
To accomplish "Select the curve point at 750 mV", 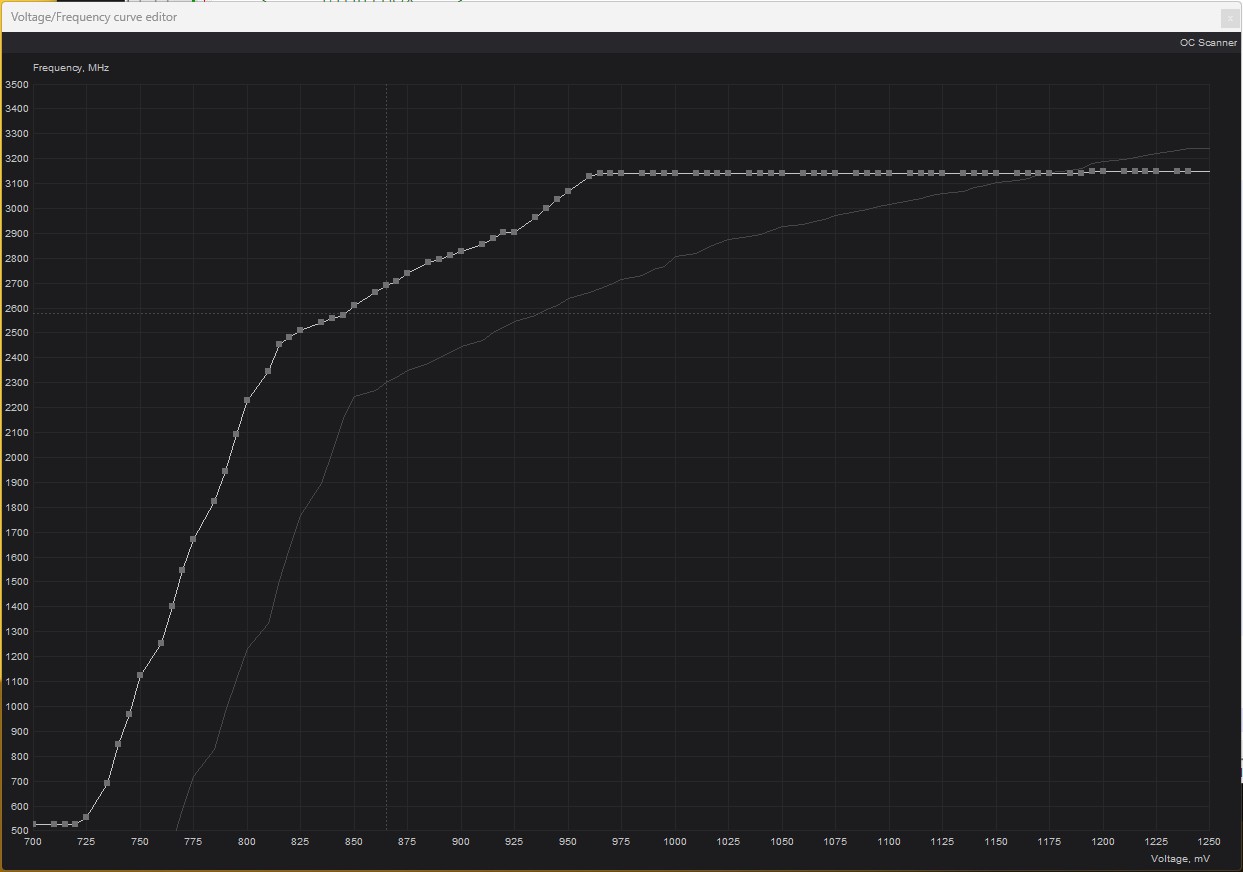I will (x=142, y=677).
